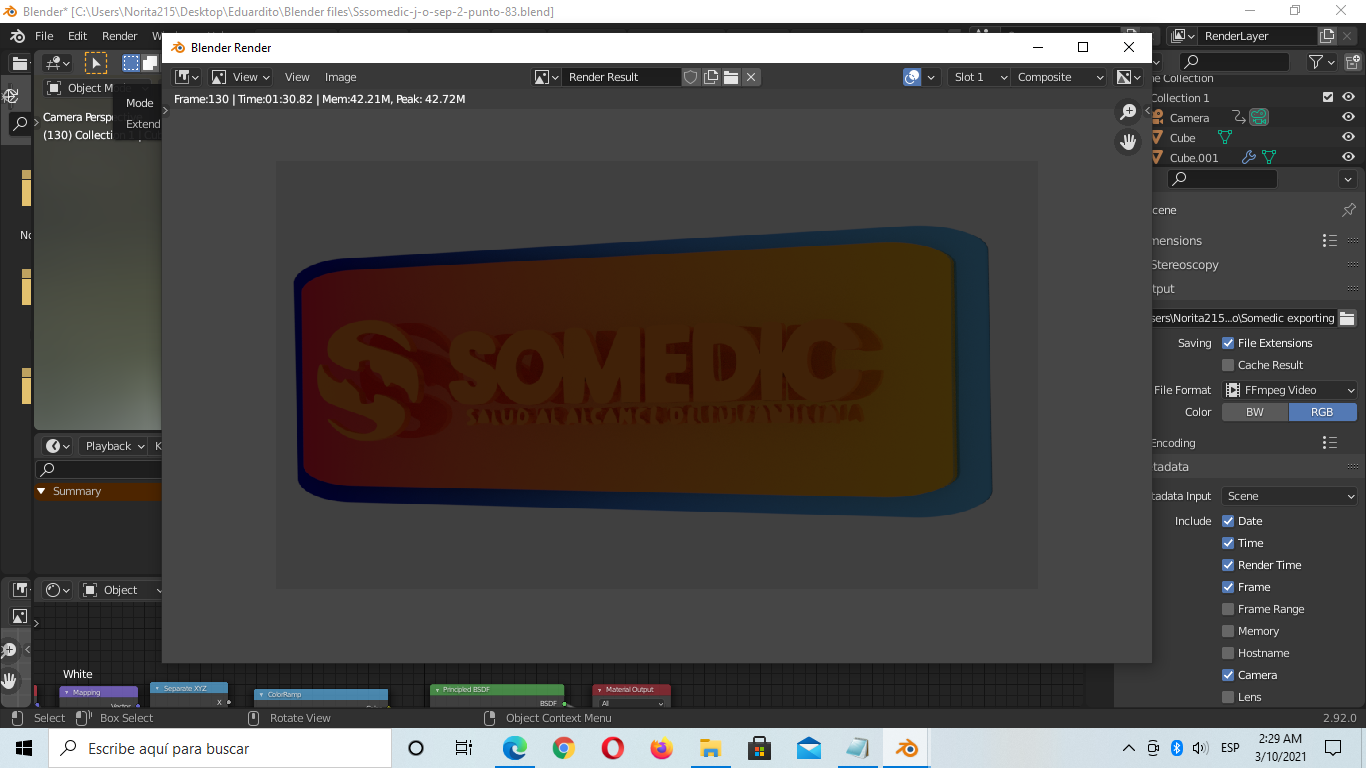Screen dimensions: 1366x768
Task: Enable the Hostname metadata checkbox
Action: (x=1228, y=653)
